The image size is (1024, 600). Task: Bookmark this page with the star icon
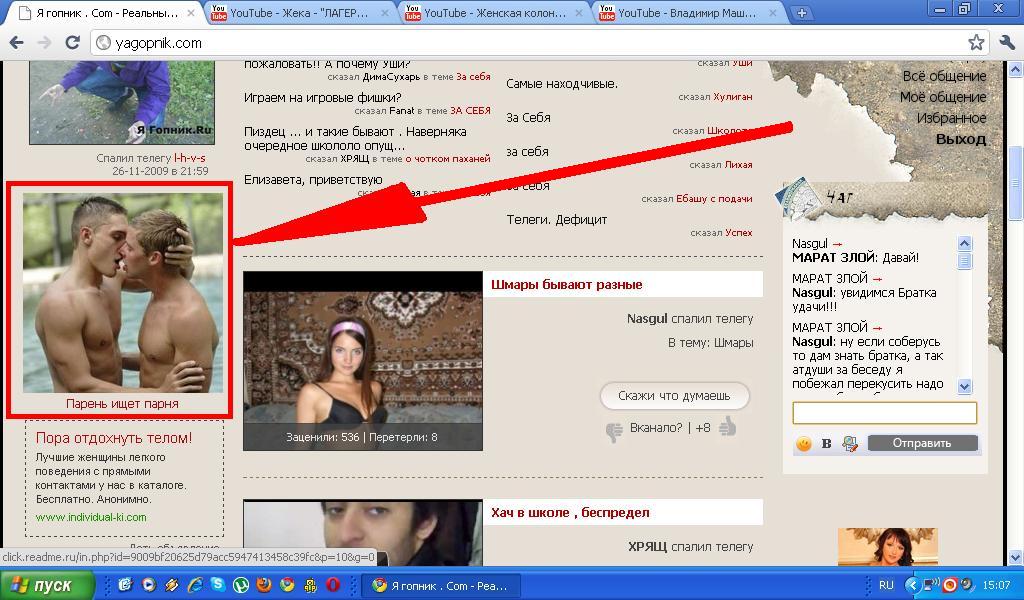(x=976, y=42)
